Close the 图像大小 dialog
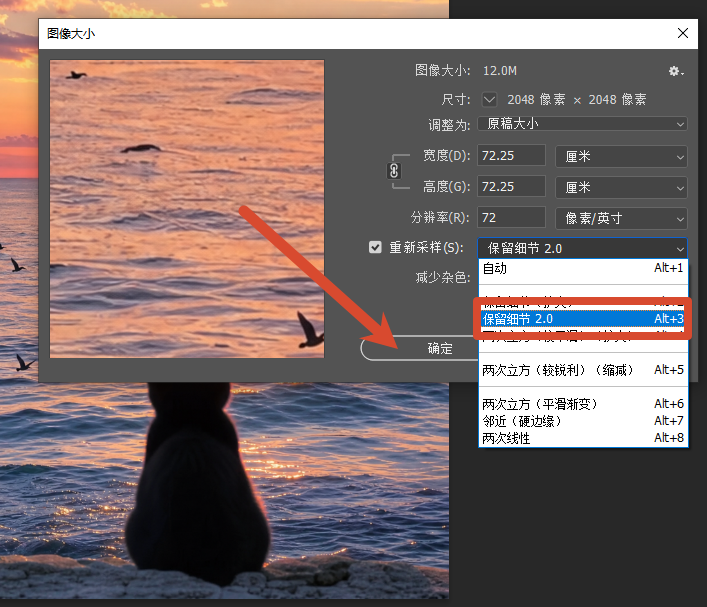 tap(683, 33)
